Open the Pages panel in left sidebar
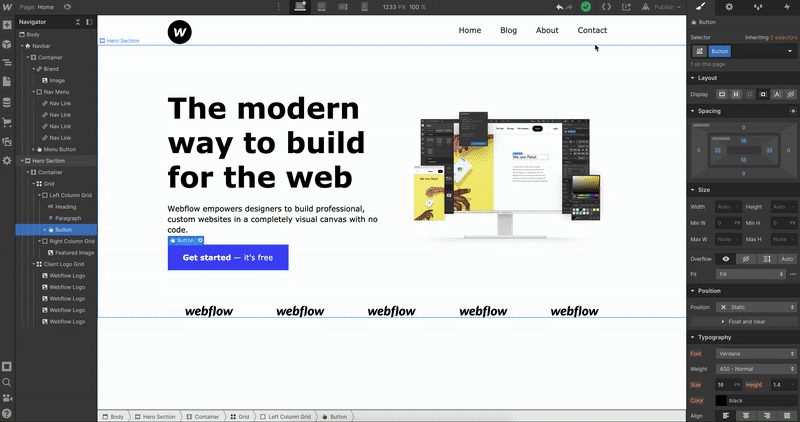Image resolution: width=800 pixels, height=422 pixels. pos(7,82)
